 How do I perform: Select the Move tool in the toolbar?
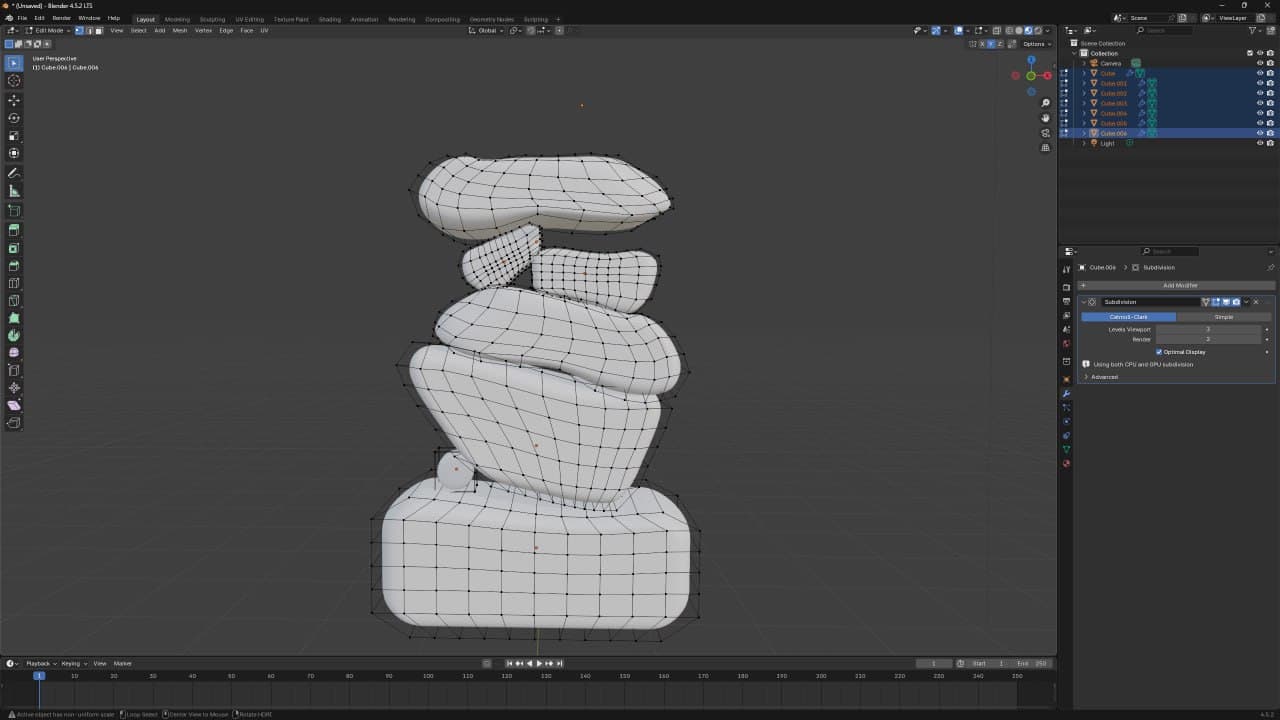click(x=14, y=100)
